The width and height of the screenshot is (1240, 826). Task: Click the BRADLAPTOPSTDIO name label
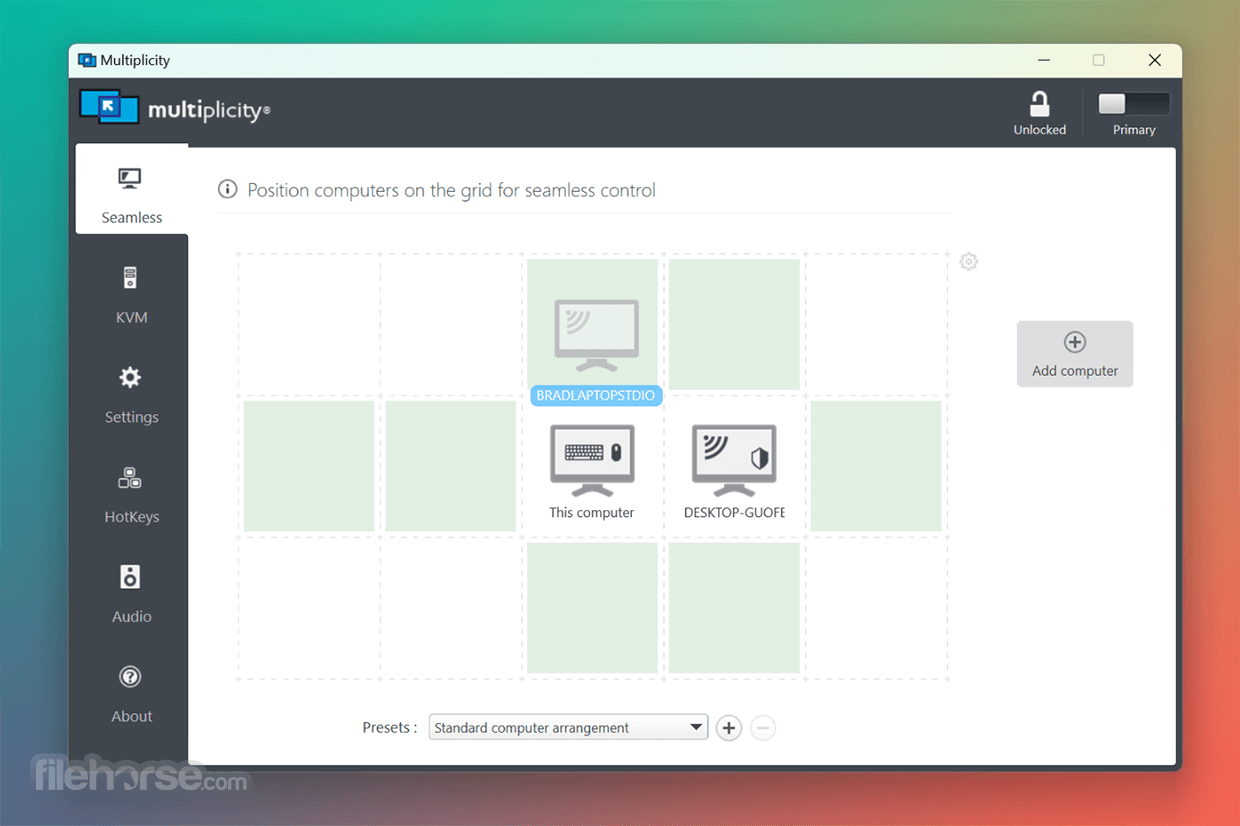[596, 396]
